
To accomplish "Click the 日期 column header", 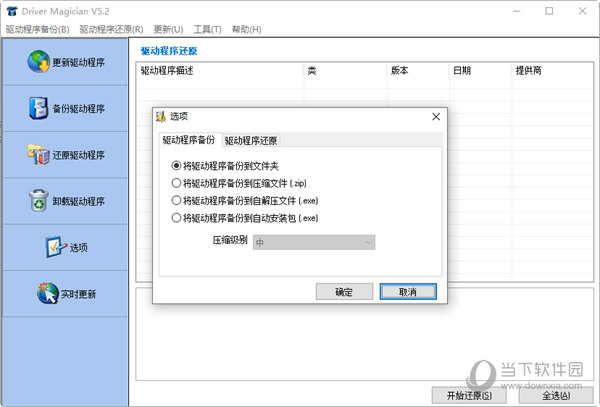I will coord(481,70).
